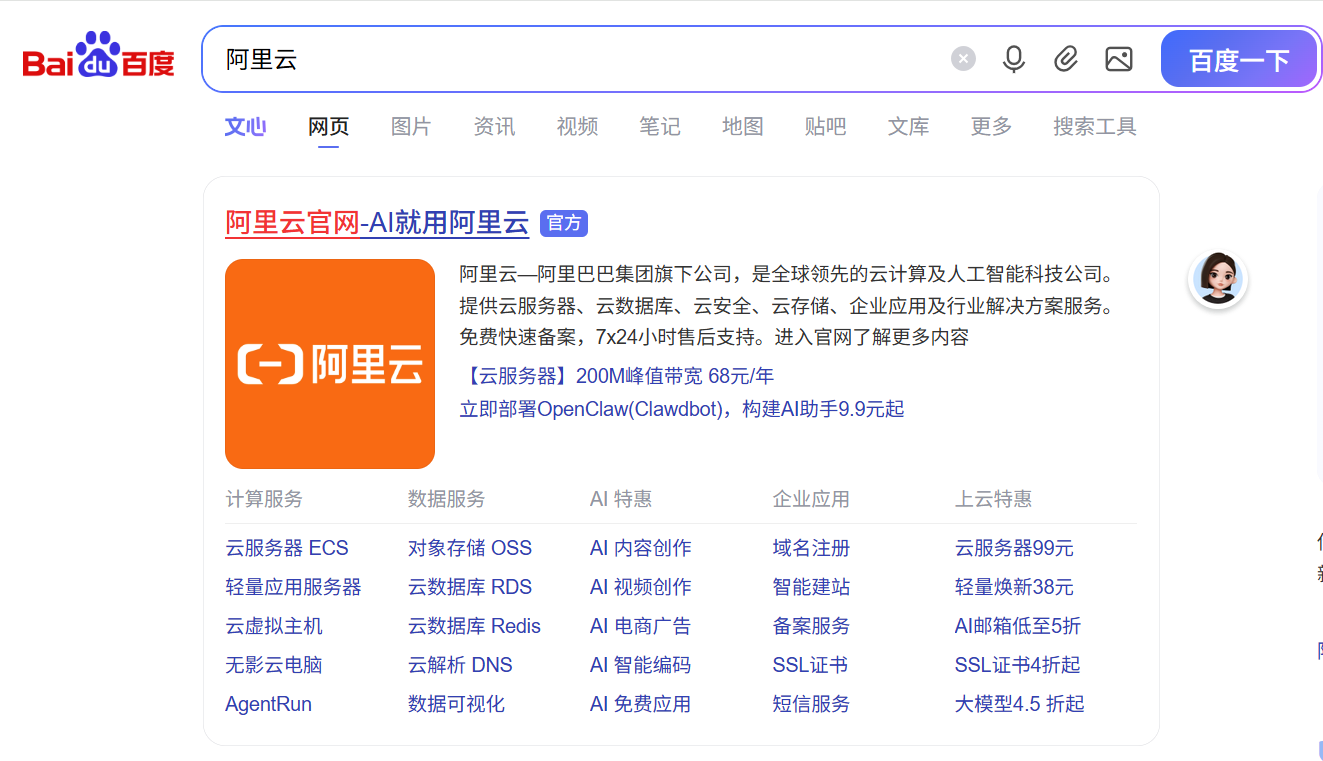Open 云解析 DNS link
The image size is (1323, 761).
tap(460, 665)
